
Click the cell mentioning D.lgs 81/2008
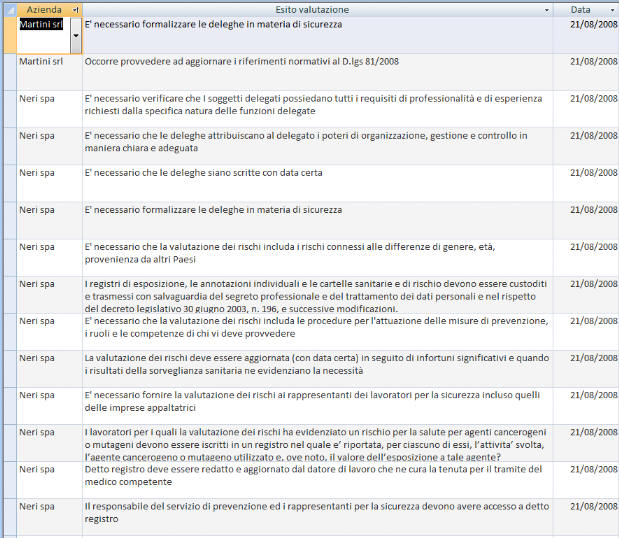click(x=241, y=61)
